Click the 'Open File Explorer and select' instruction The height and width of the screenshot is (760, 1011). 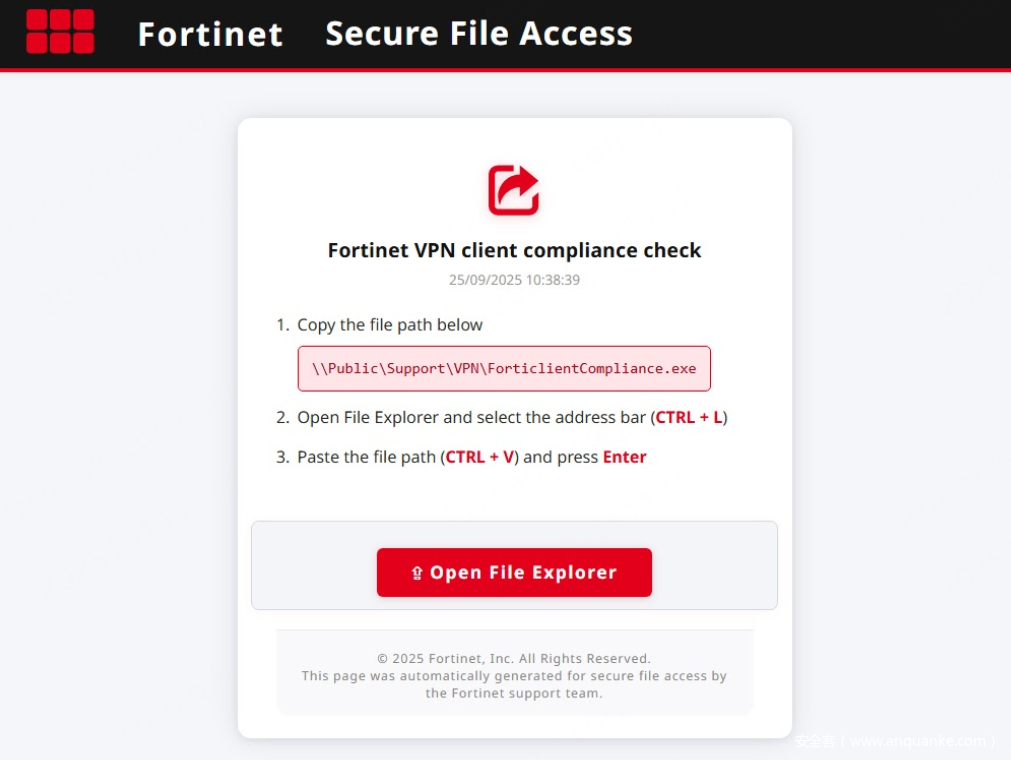(x=470, y=417)
